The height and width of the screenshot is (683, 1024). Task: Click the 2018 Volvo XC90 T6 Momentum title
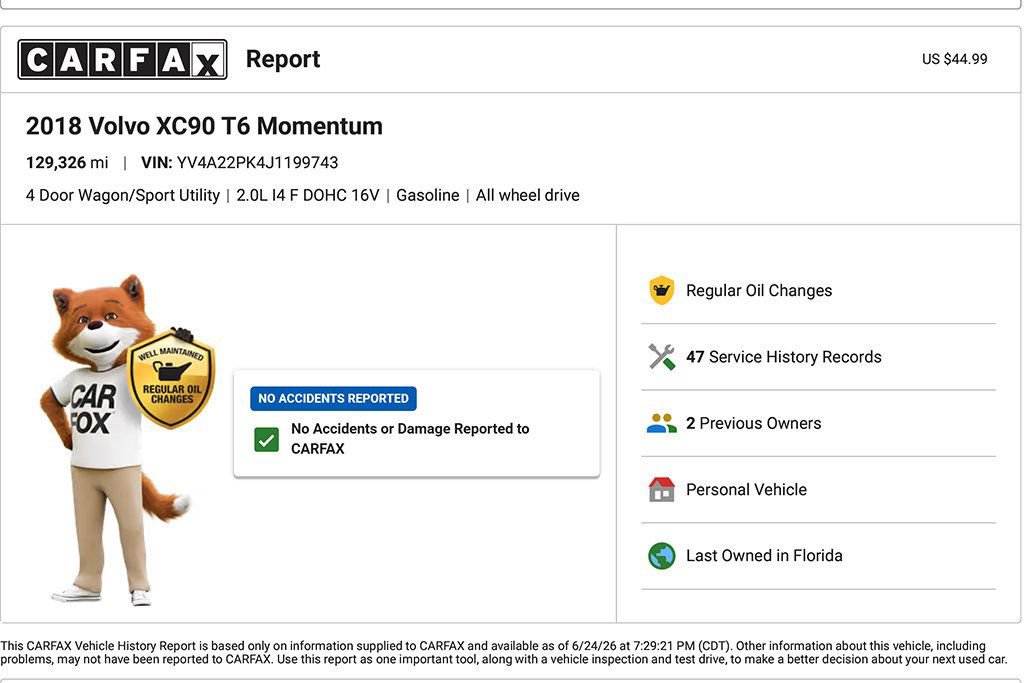click(204, 126)
